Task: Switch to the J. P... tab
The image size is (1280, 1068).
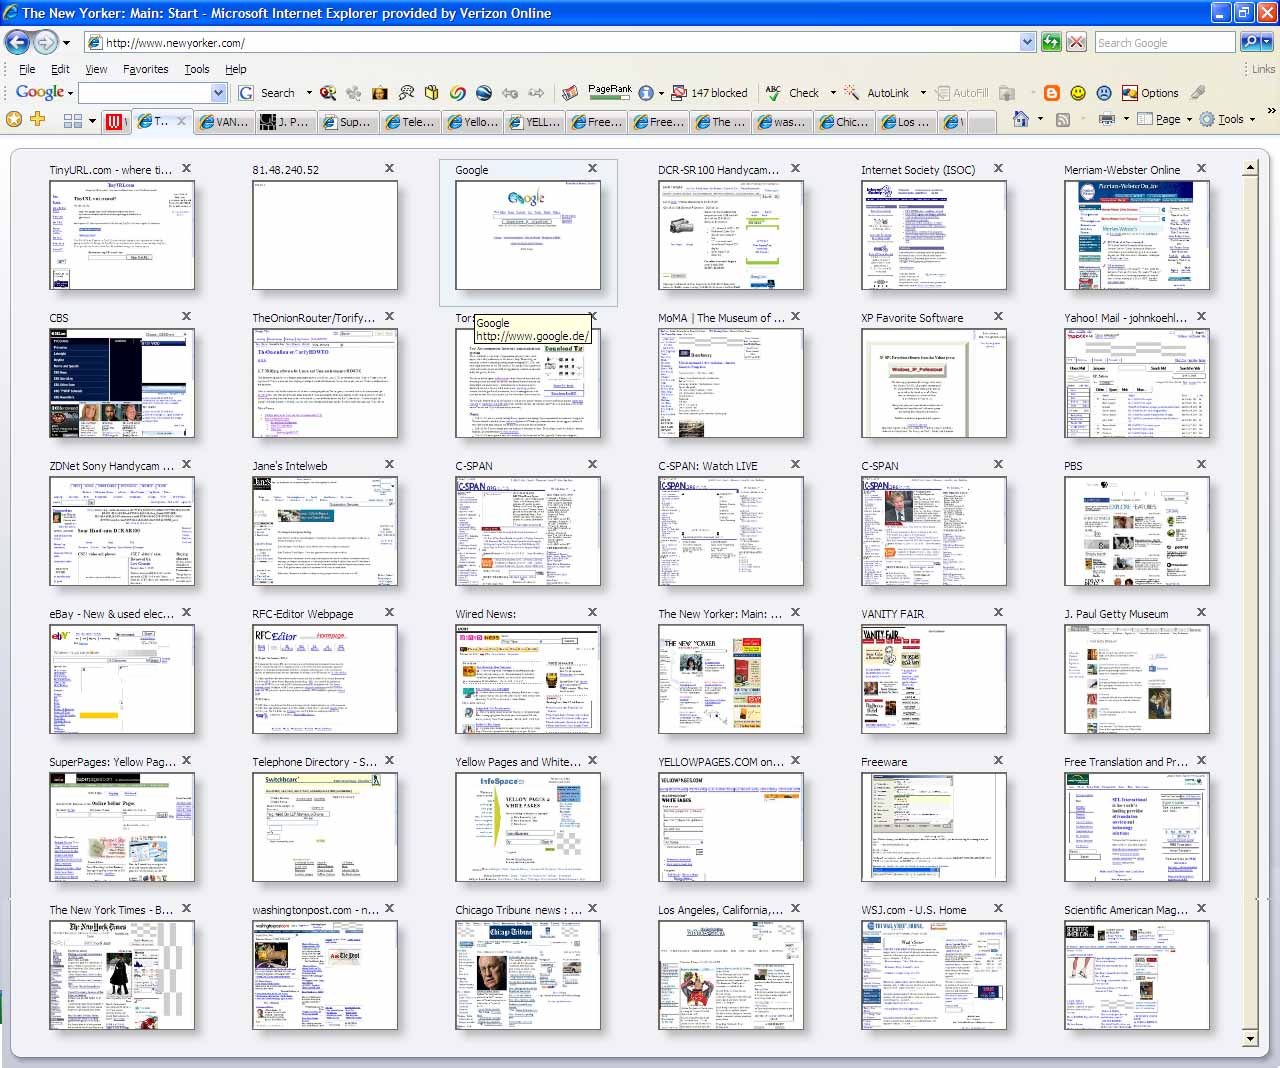Action: point(286,121)
